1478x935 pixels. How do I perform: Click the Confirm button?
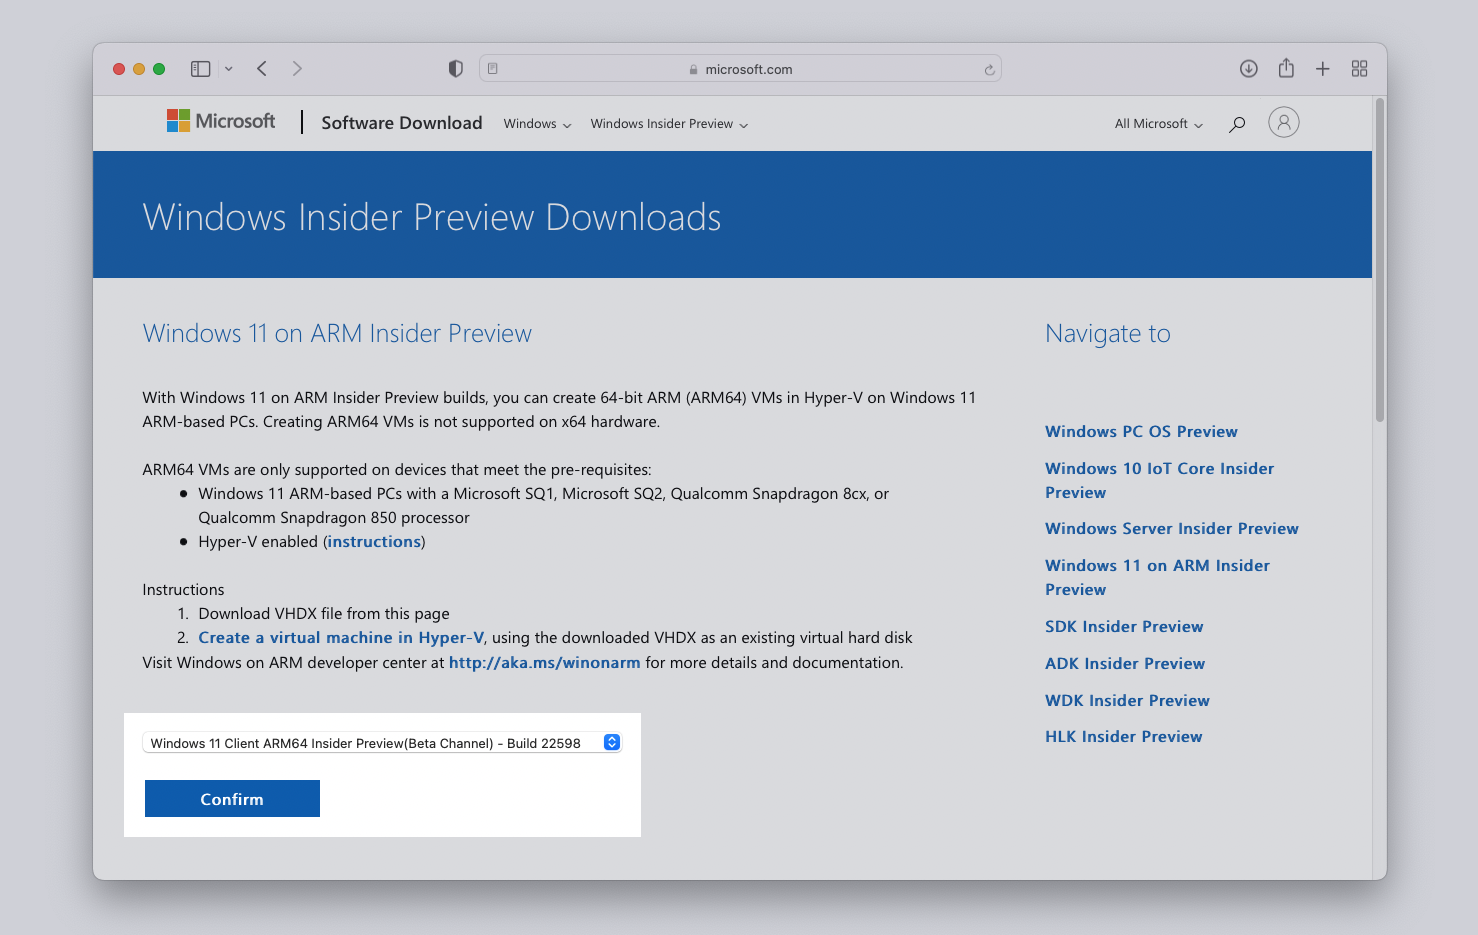[x=232, y=799]
